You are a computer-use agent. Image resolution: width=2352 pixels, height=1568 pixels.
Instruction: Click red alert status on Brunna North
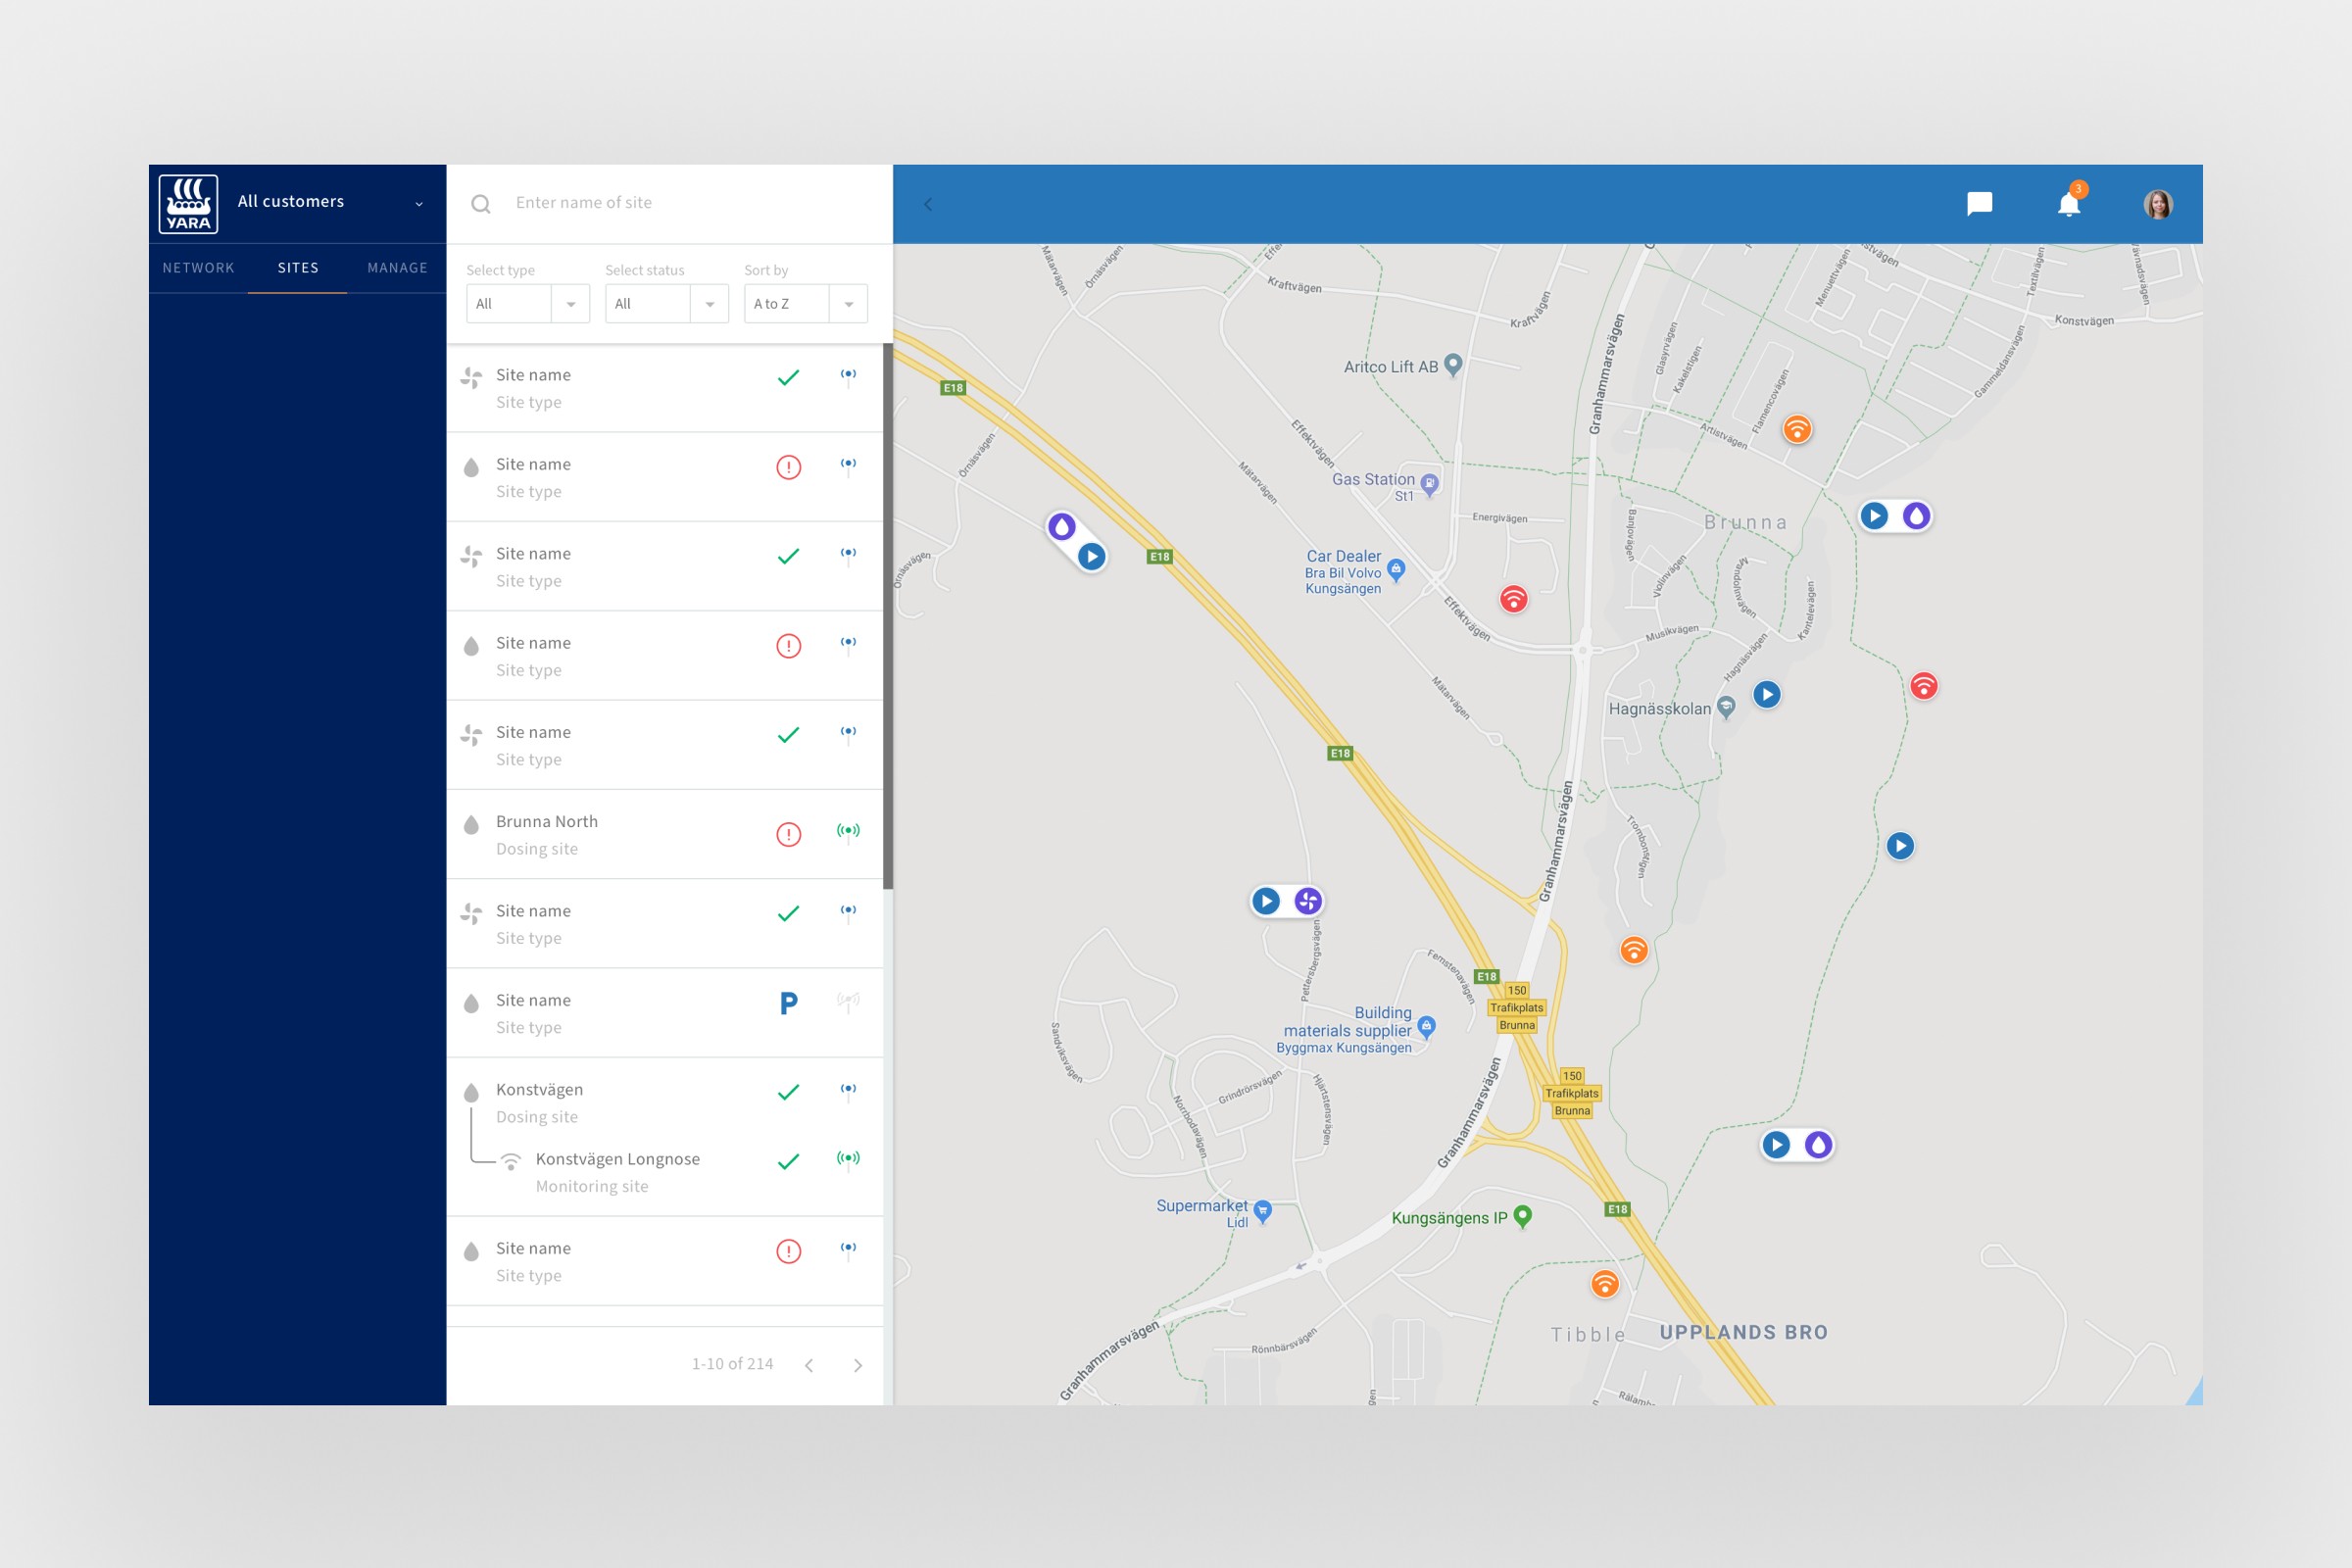788,834
